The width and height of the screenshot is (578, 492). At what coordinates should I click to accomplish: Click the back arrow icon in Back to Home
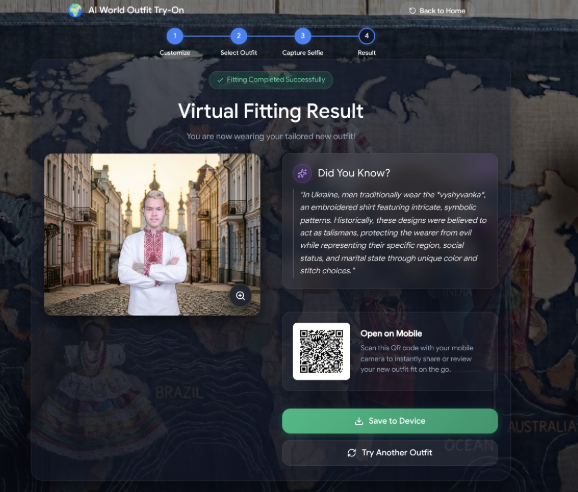[412, 11]
